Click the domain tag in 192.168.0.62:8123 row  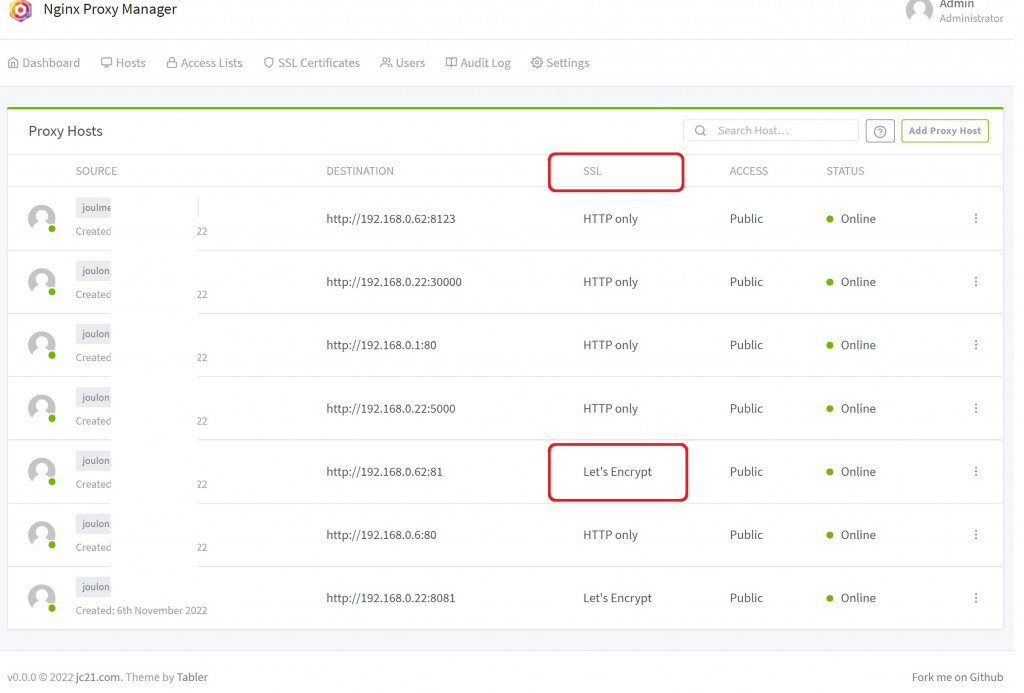coord(93,208)
